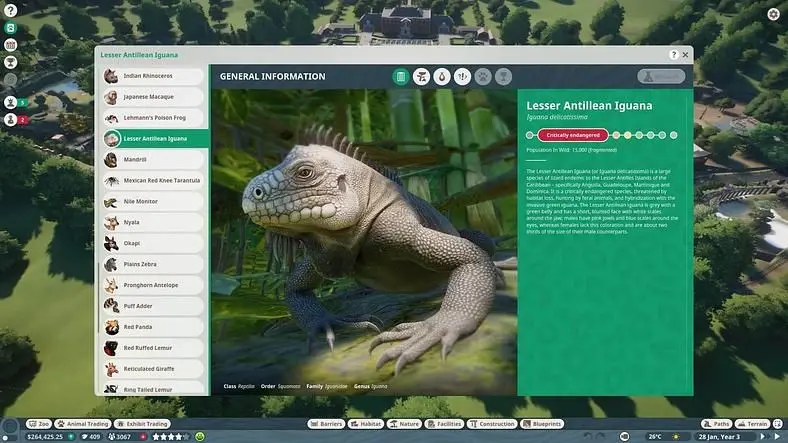Open the Habitat build menu
This screenshot has height=443, width=788.
coord(366,424)
